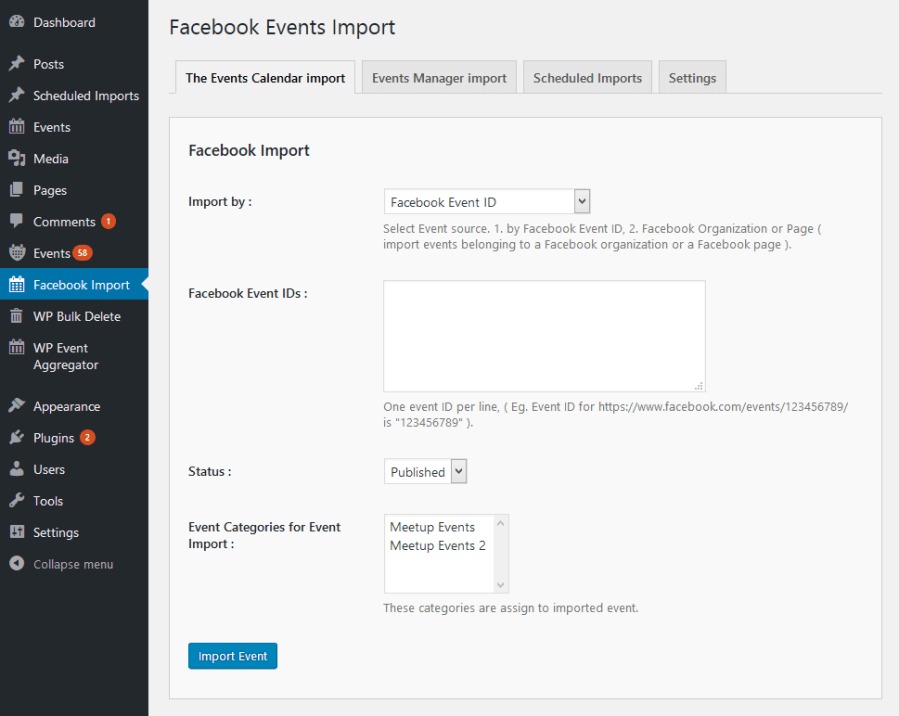899x716 pixels.
Task: Click the Pages icon in sidebar
Action: [16, 190]
